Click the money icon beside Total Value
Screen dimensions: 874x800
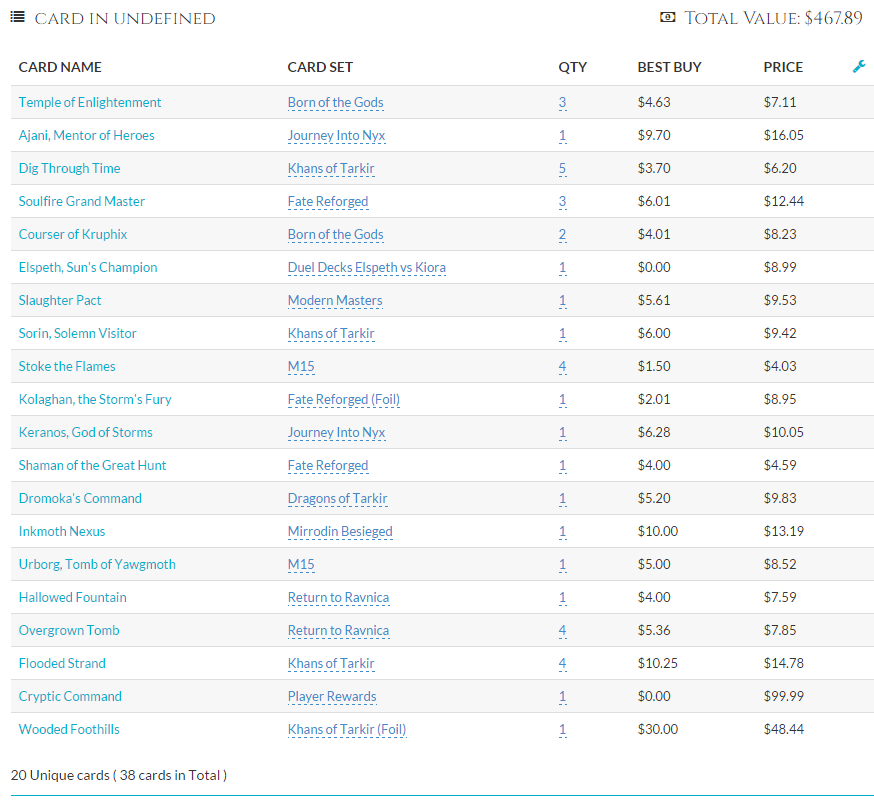tap(668, 17)
